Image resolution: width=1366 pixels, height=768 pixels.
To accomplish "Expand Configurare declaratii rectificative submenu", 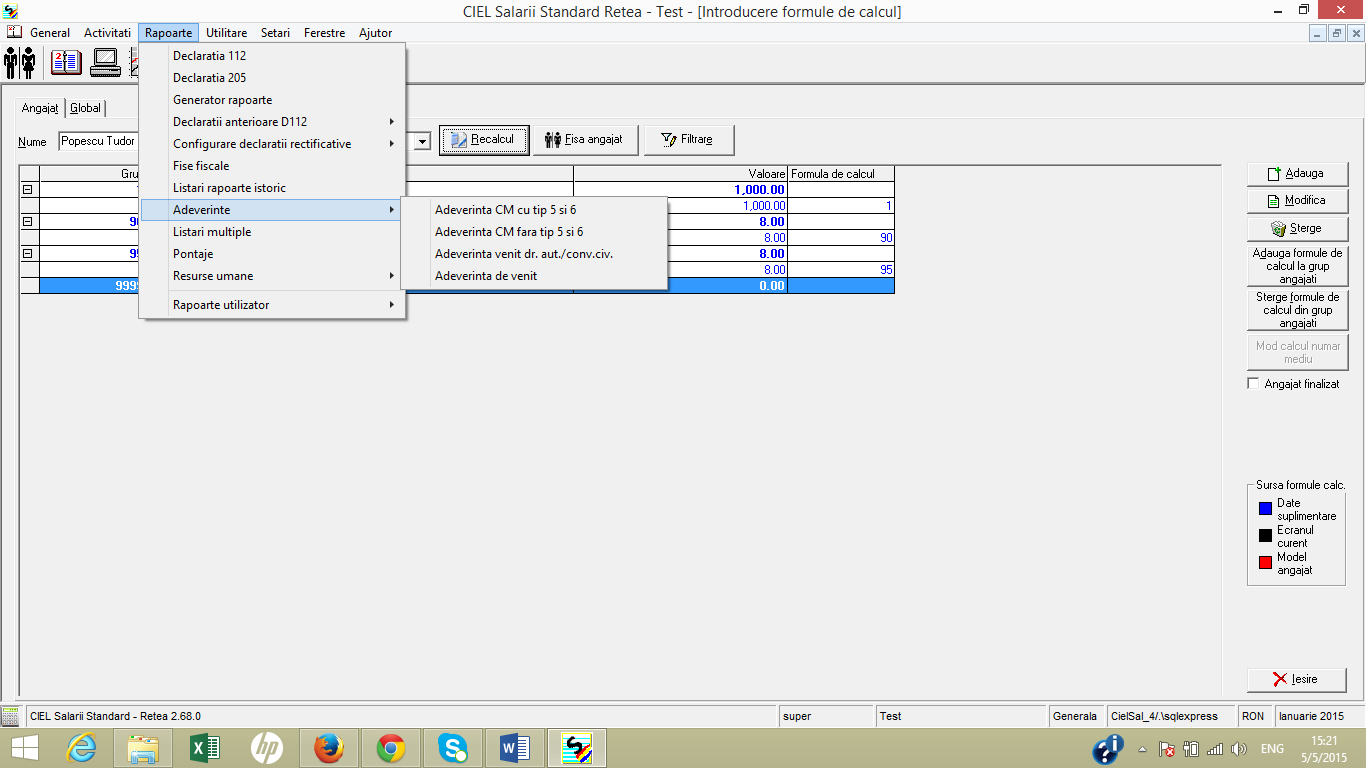I will click(x=273, y=144).
